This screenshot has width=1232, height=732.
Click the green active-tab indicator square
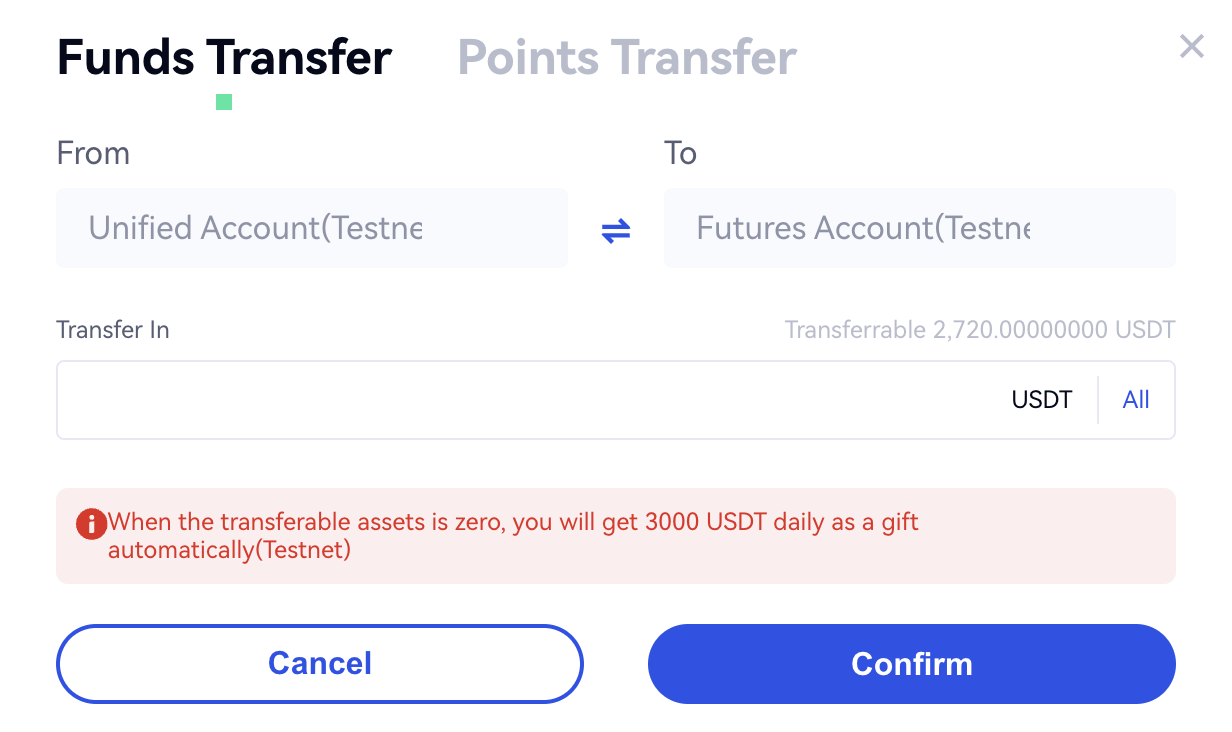(x=224, y=101)
